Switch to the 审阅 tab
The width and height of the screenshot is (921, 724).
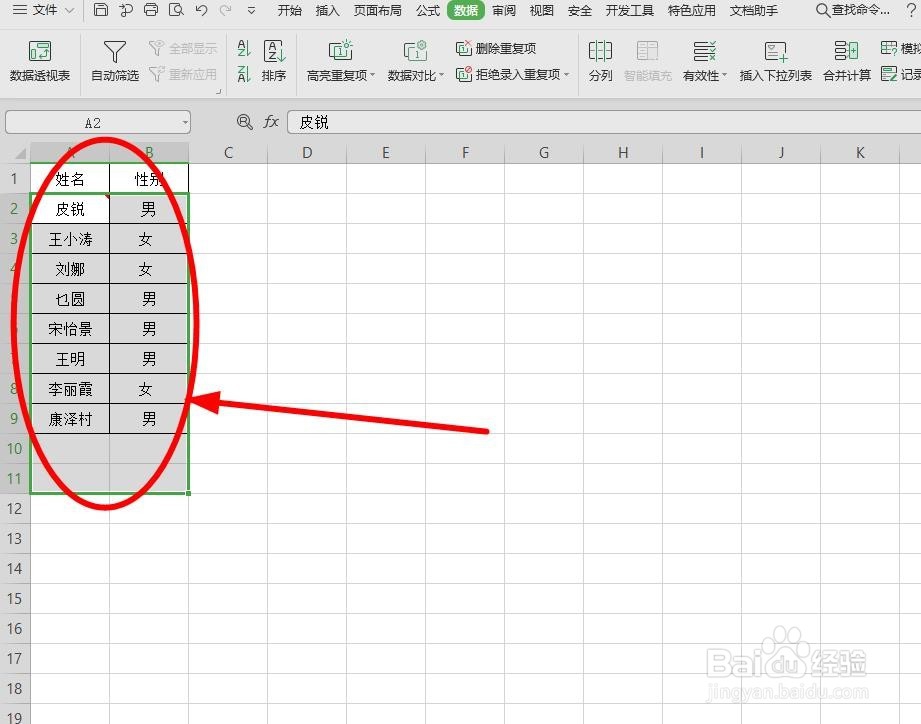tap(504, 11)
